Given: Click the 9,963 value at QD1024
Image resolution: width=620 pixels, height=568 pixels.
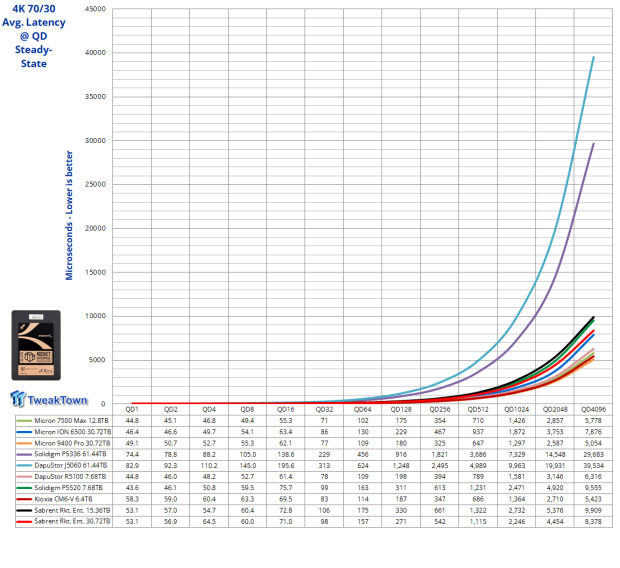Looking at the screenshot, I should point(516,466).
